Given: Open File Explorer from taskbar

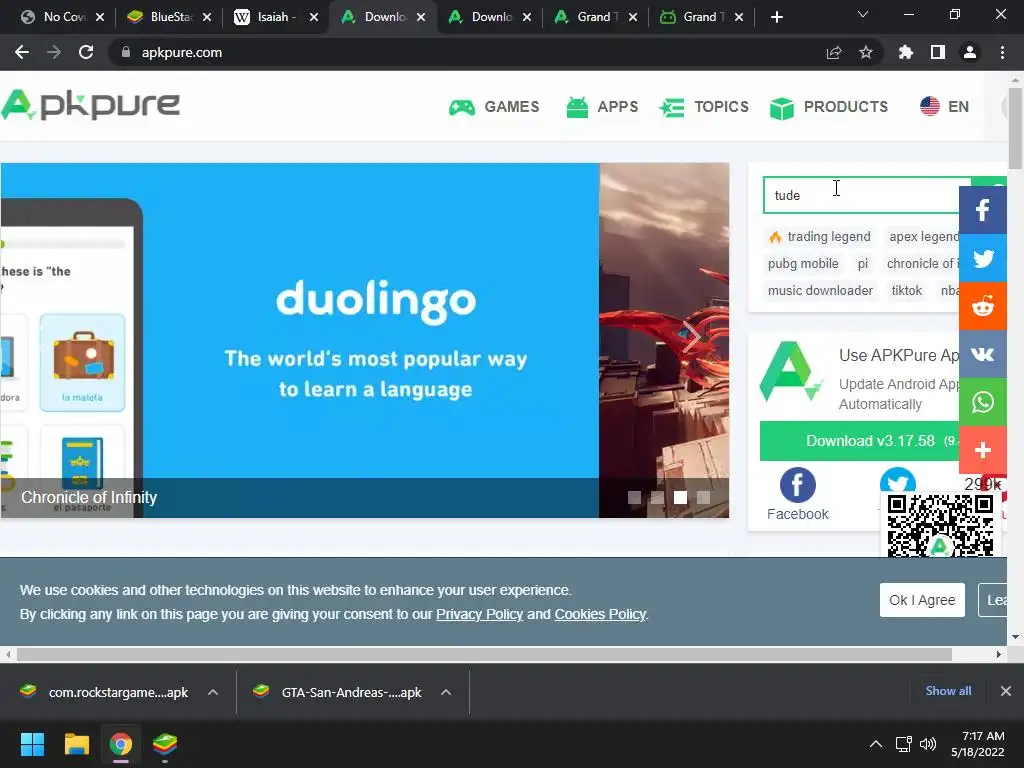Looking at the screenshot, I should pos(76,744).
